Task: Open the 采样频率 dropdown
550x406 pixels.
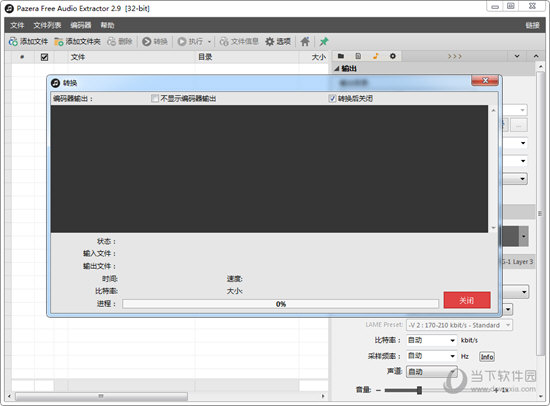Action: (452, 356)
